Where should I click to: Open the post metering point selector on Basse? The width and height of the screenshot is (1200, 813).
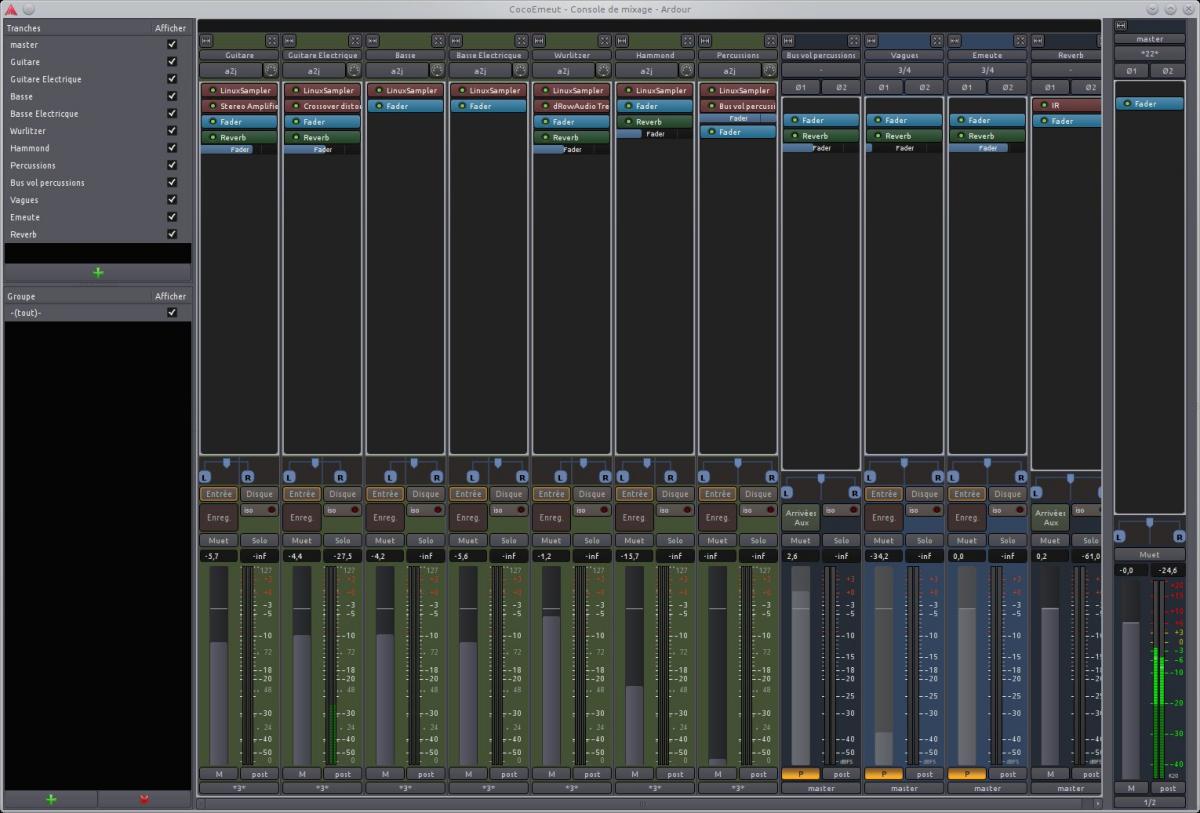pyautogui.click(x=426, y=774)
